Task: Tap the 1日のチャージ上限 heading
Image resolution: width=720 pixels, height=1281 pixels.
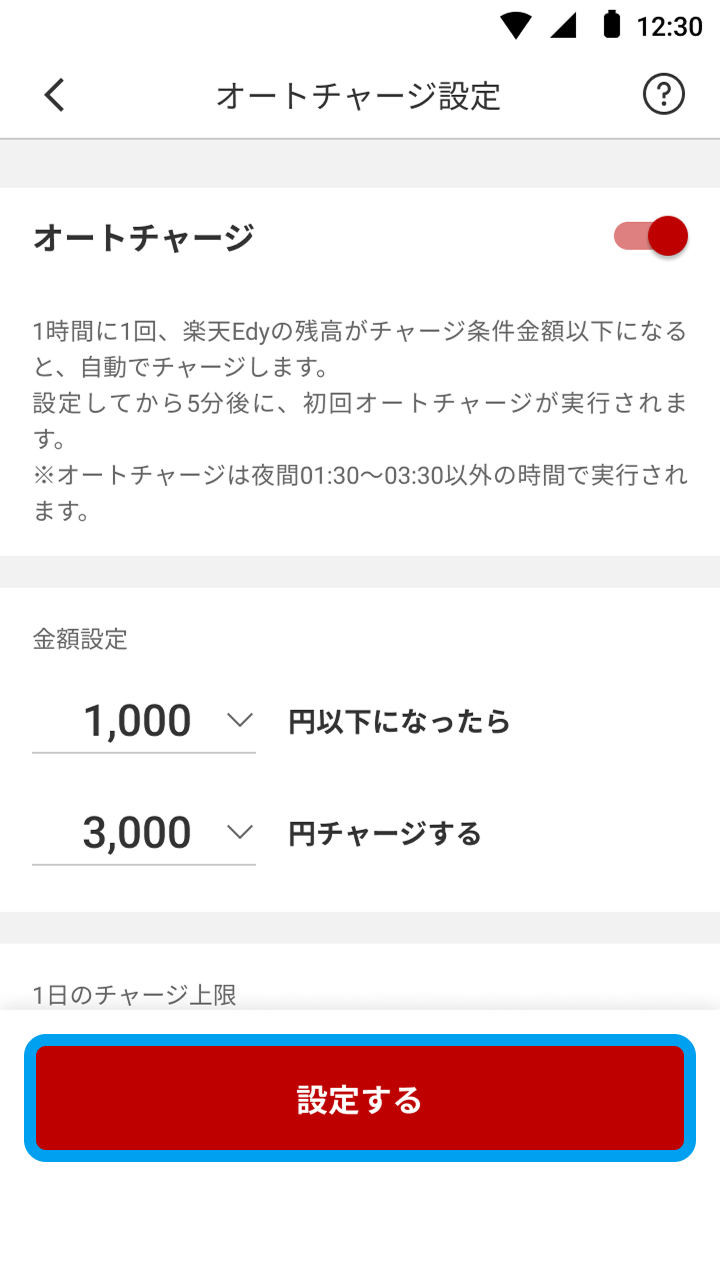Action: tap(134, 995)
